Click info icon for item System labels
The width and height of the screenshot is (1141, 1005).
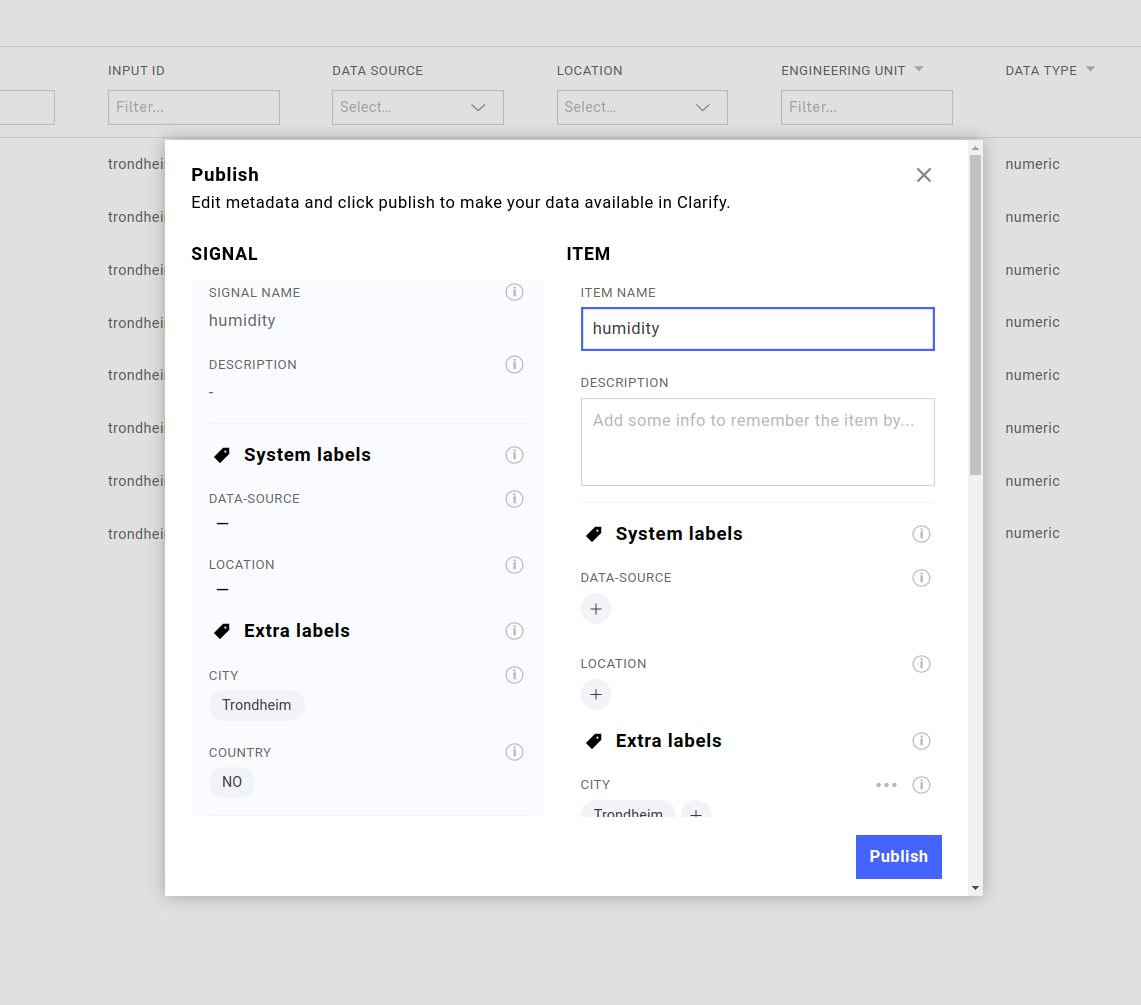click(921, 534)
